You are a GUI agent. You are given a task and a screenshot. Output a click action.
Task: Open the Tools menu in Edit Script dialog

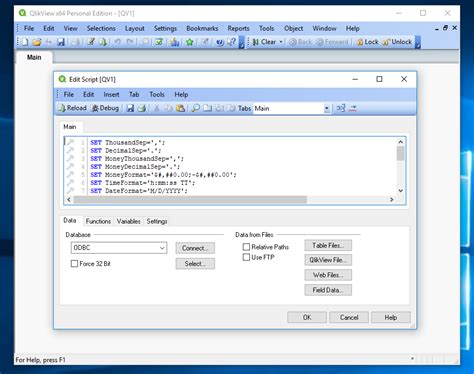[157, 95]
